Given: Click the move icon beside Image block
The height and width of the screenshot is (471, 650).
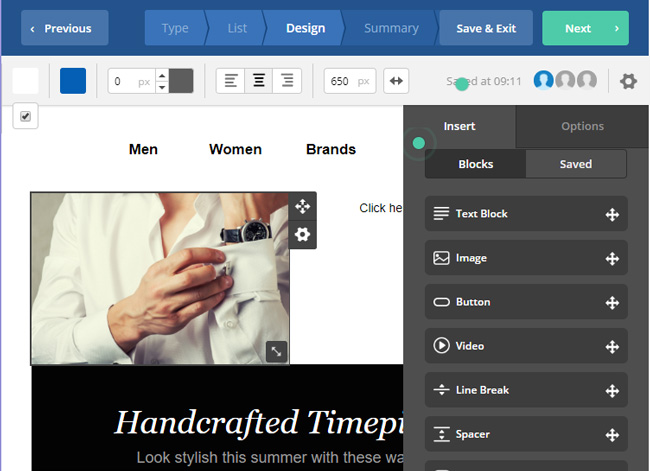Looking at the screenshot, I should click(612, 259).
